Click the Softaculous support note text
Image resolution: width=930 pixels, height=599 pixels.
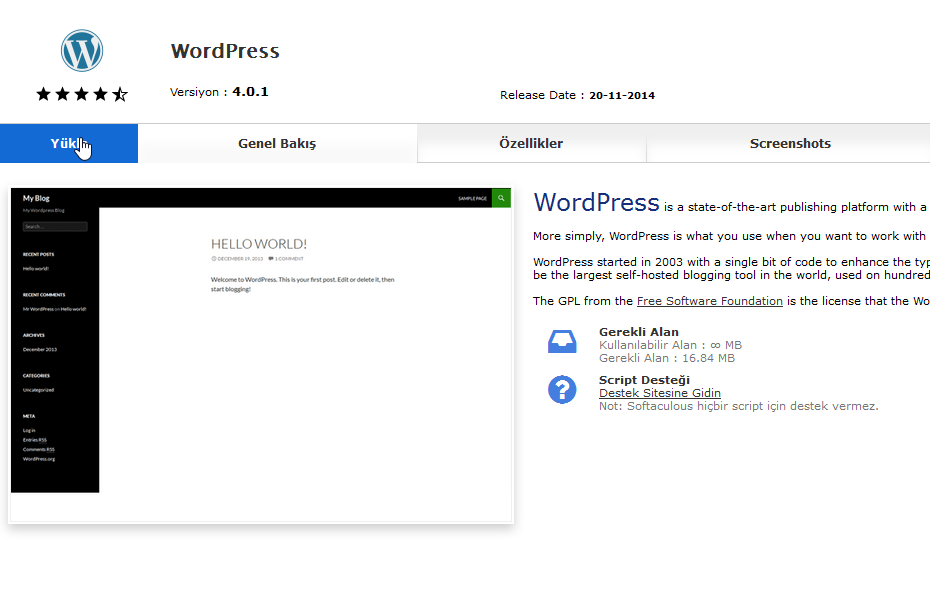pyautogui.click(x=738, y=406)
